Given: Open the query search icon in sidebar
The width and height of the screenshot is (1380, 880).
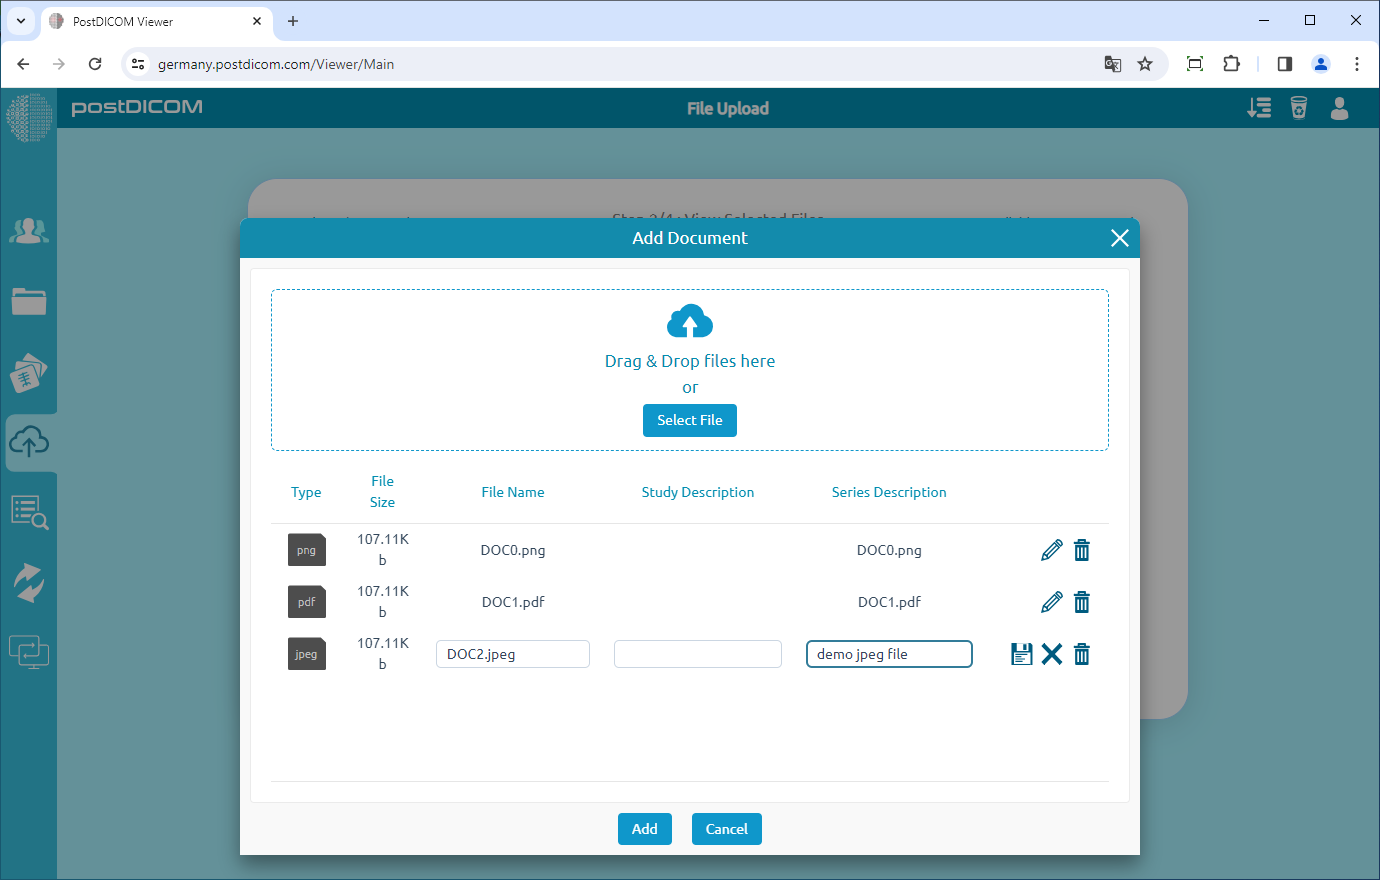Looking at the screenshot, I should click(x=29, y=512).
